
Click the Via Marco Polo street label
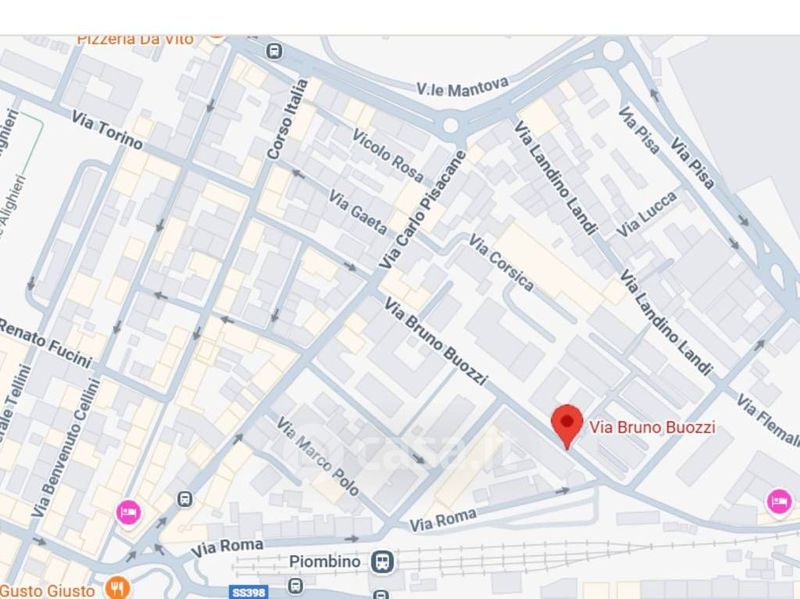(318, 456)
